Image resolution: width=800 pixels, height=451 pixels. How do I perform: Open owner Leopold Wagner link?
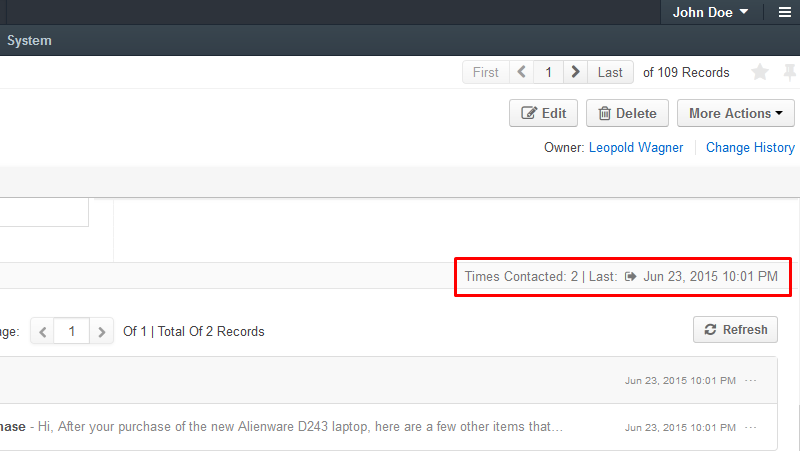[636, 147]
